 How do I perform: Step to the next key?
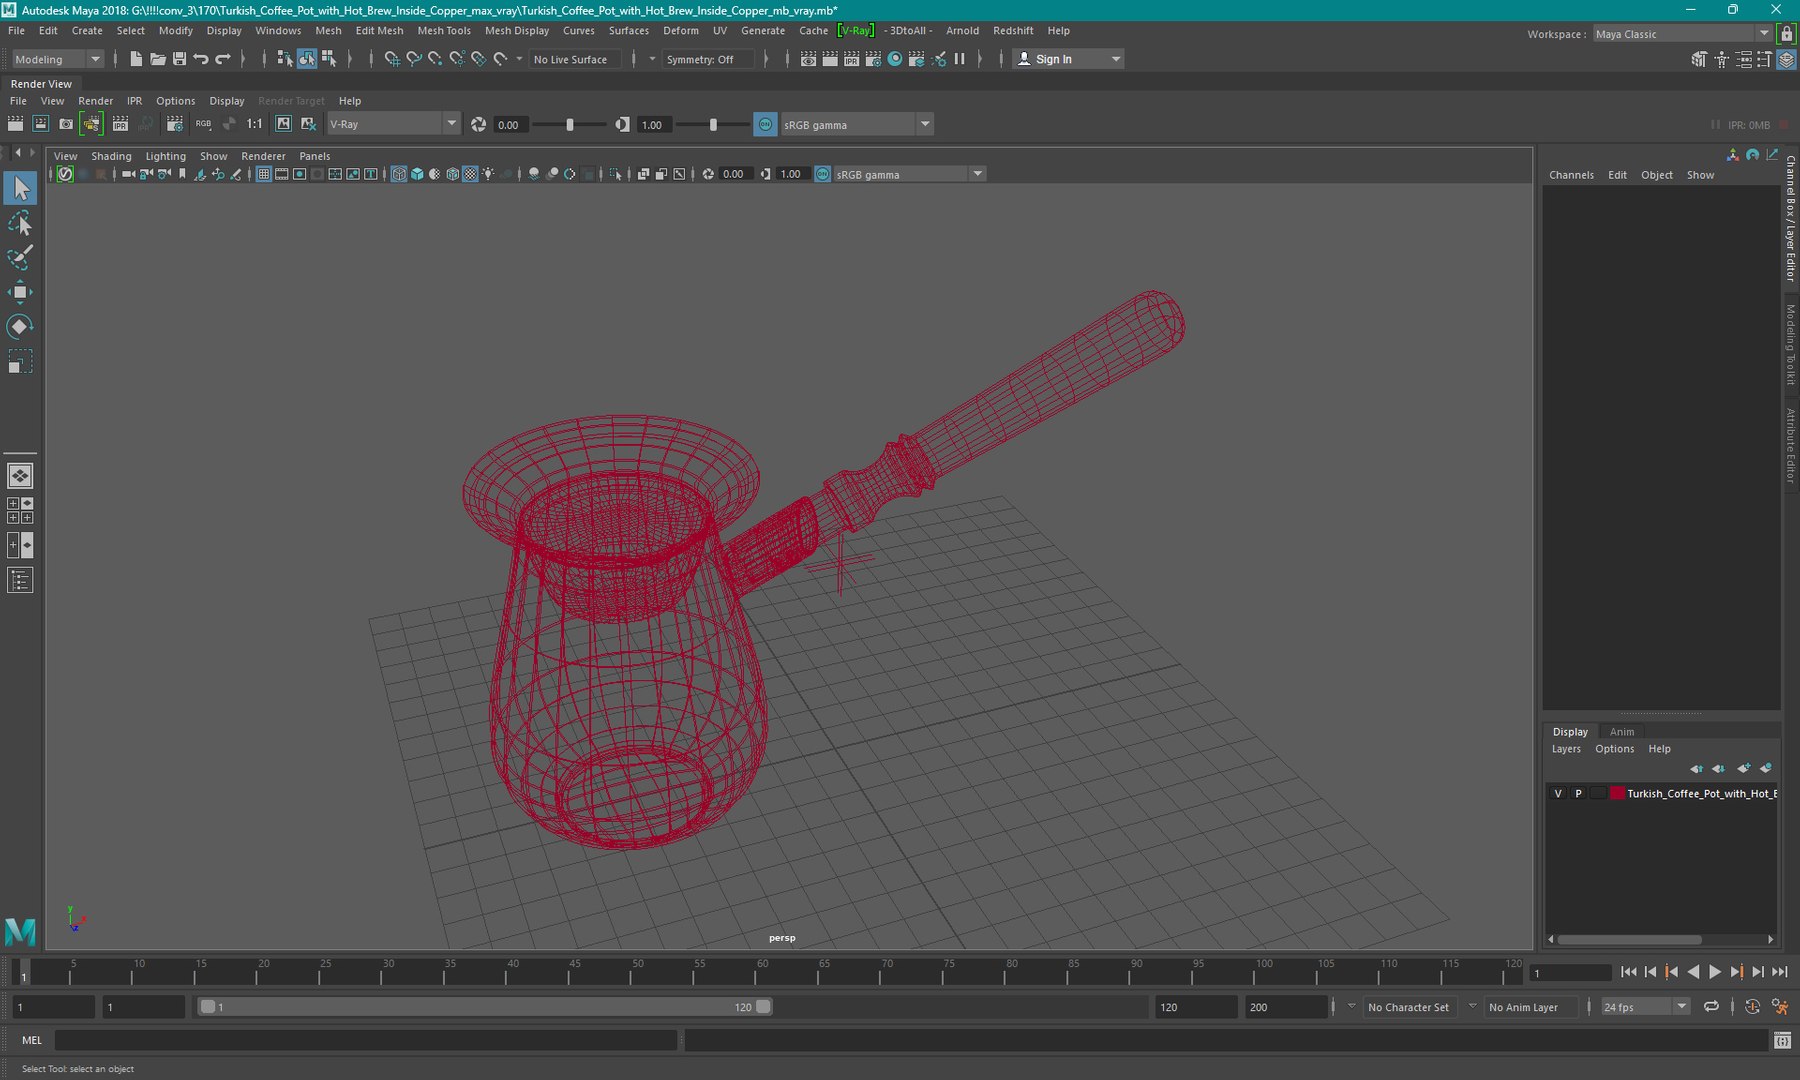tap(1737, 972)
